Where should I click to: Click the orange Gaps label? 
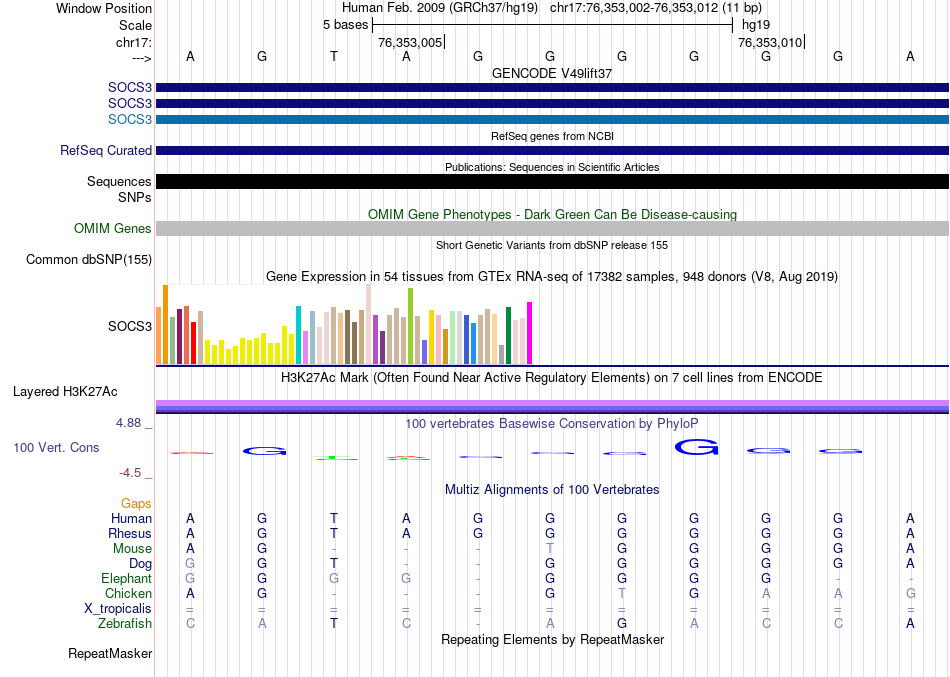point(136,504)
